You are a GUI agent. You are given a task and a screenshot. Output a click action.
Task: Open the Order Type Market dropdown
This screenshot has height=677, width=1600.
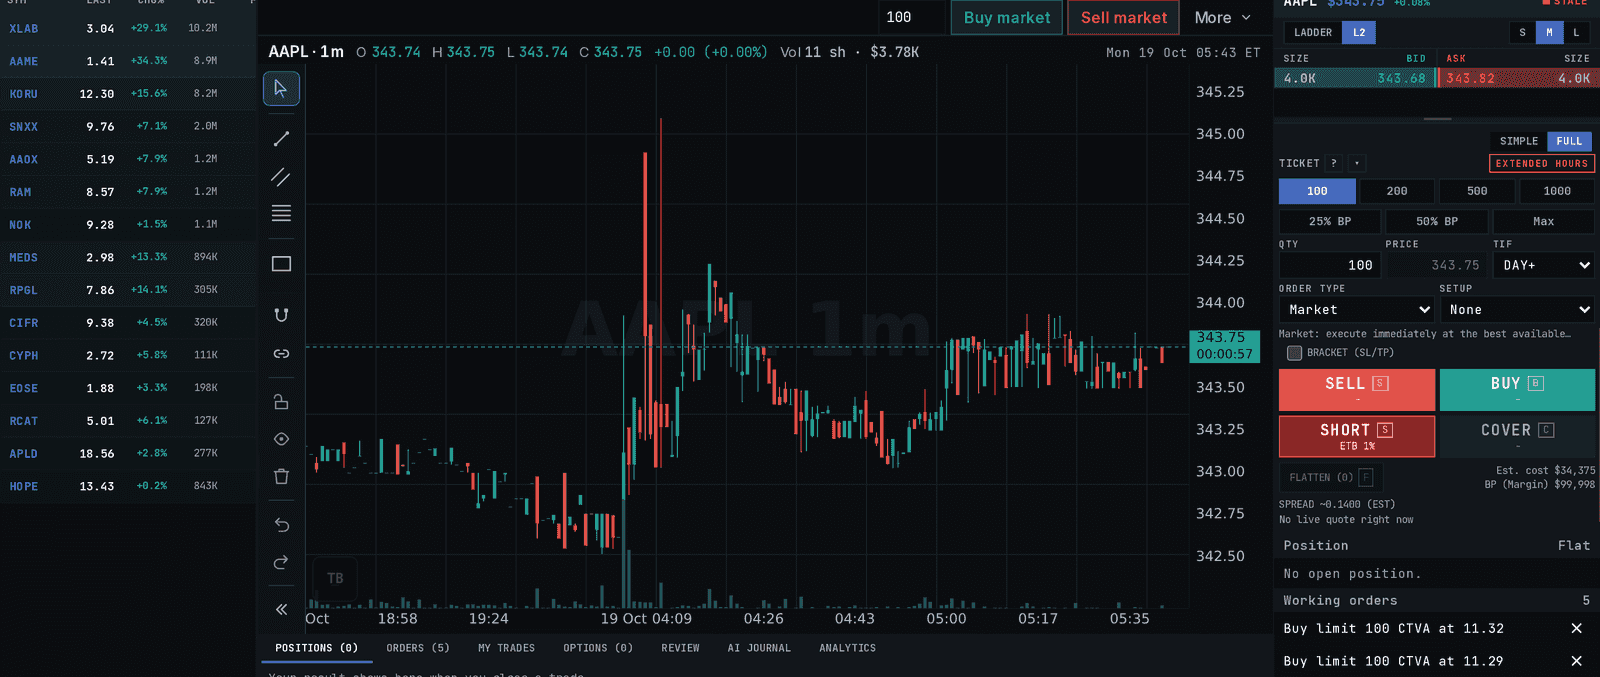pos(1357,310)
